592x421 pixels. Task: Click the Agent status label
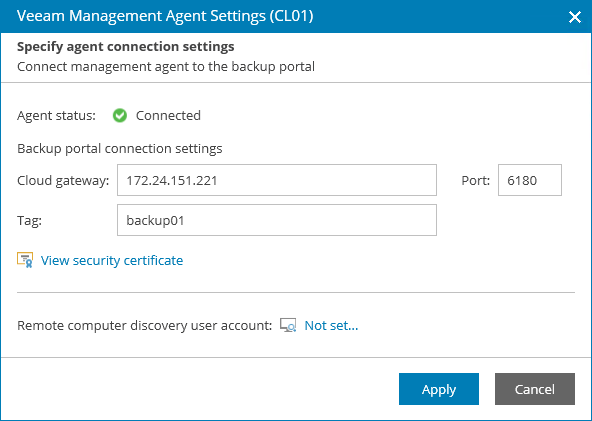tap(56, 116)
